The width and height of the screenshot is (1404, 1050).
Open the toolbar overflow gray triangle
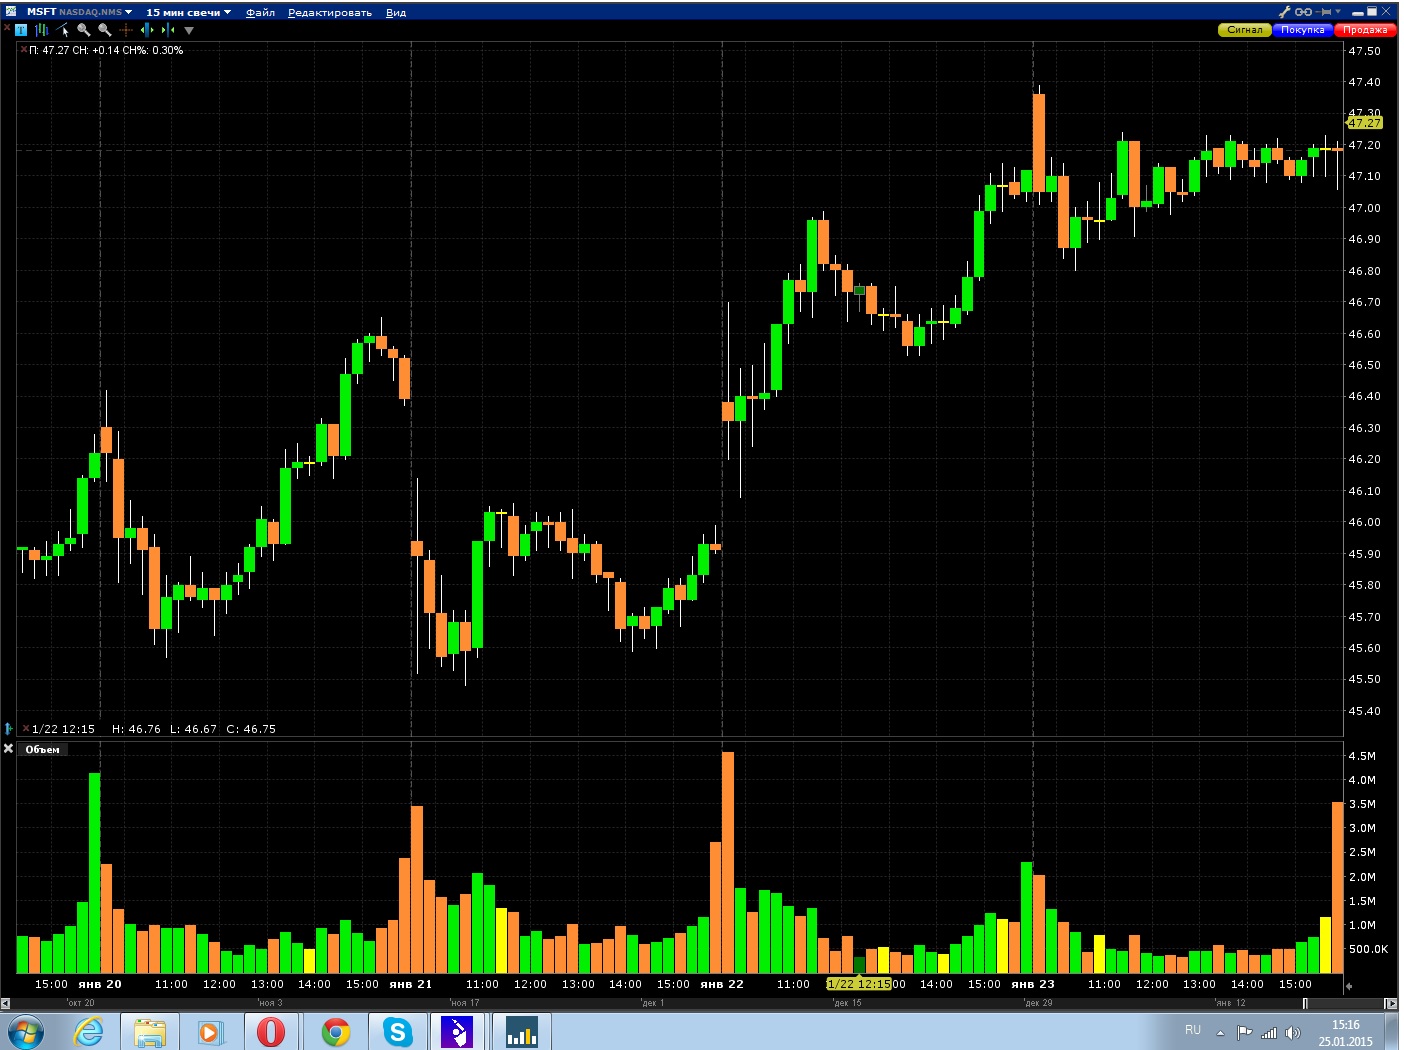click(x=189, y=31)
